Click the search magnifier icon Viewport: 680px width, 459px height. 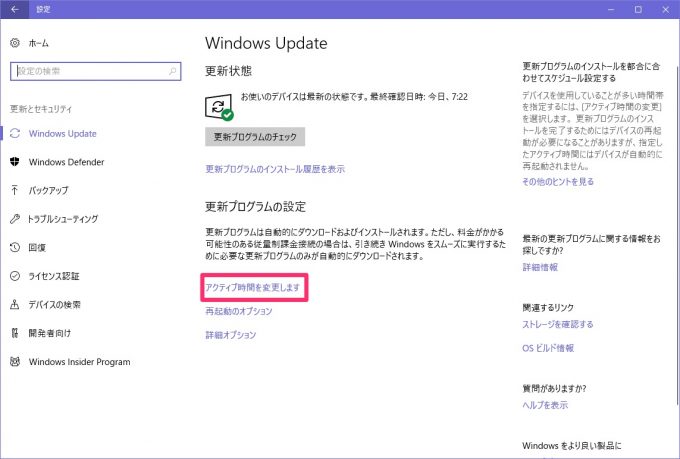(173, 71)
